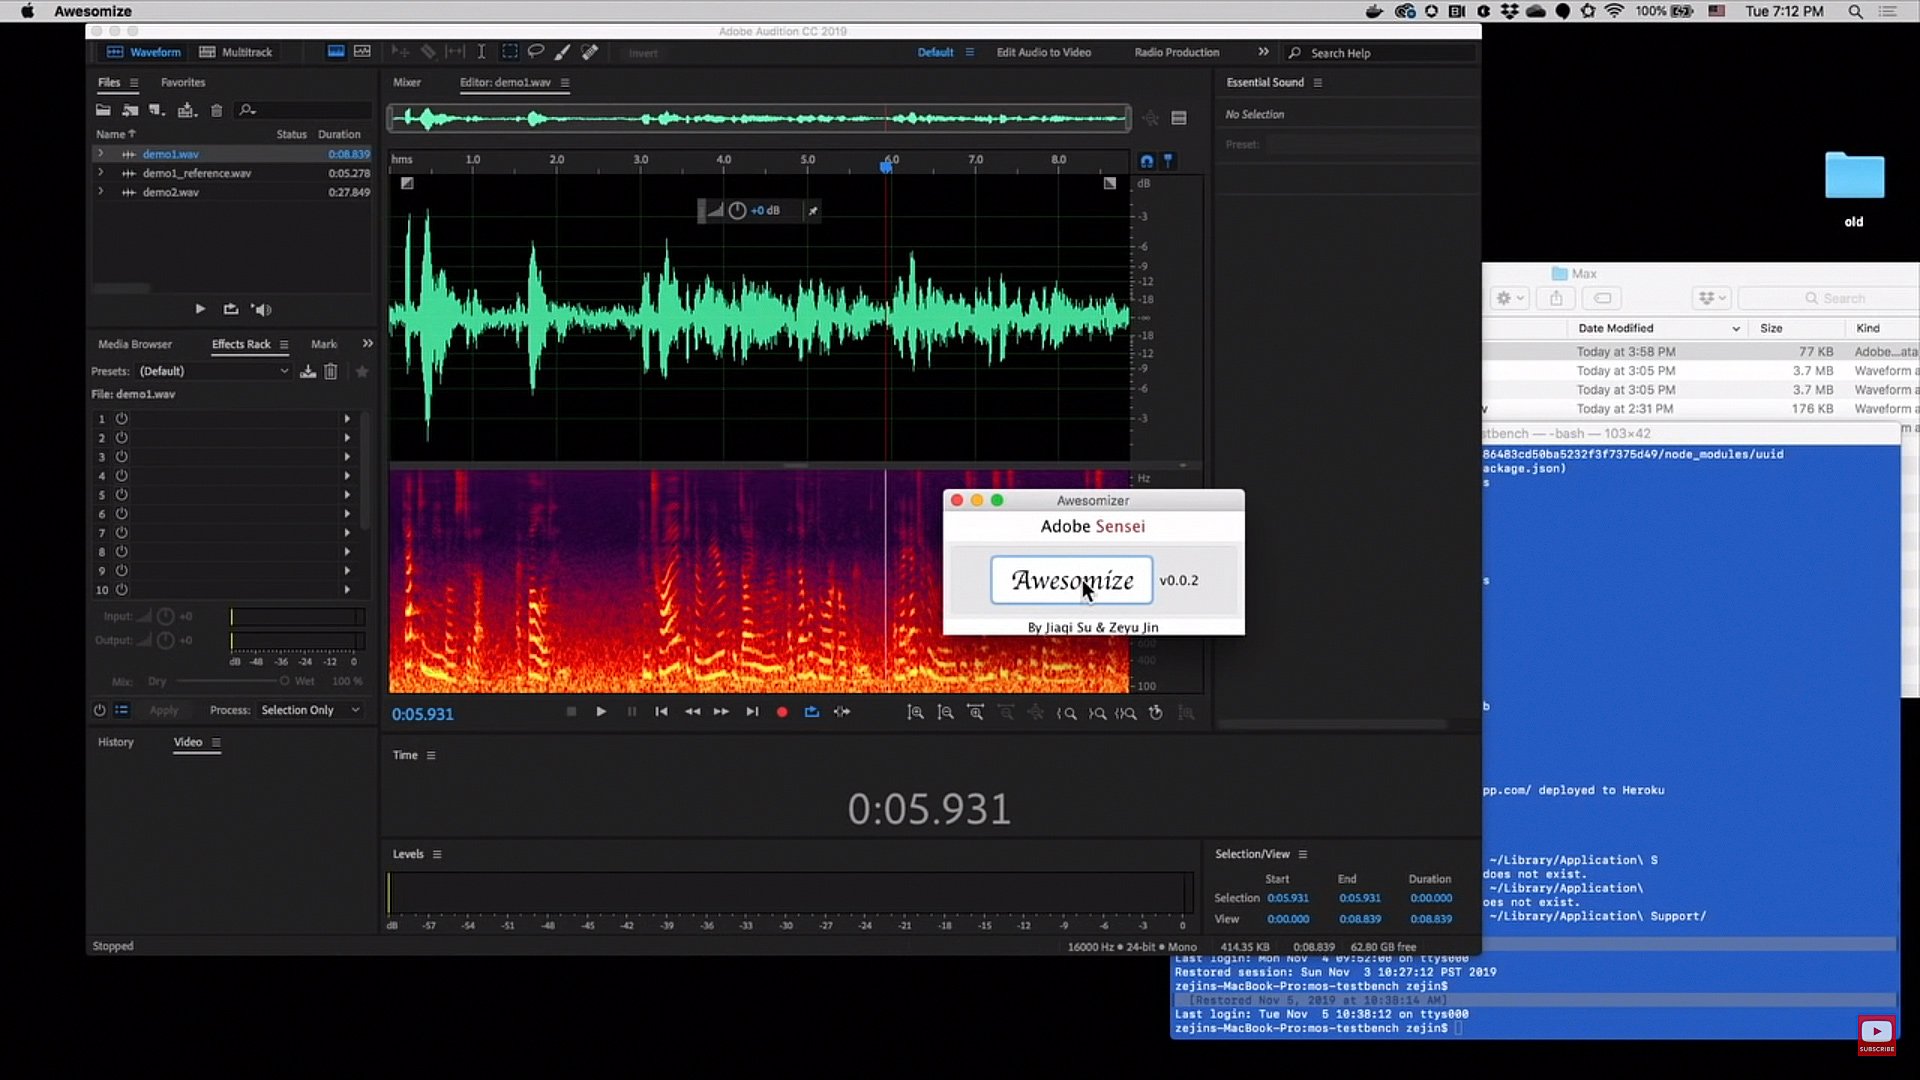
Task: Open the Media Browser tab
Action: [135, 344]
